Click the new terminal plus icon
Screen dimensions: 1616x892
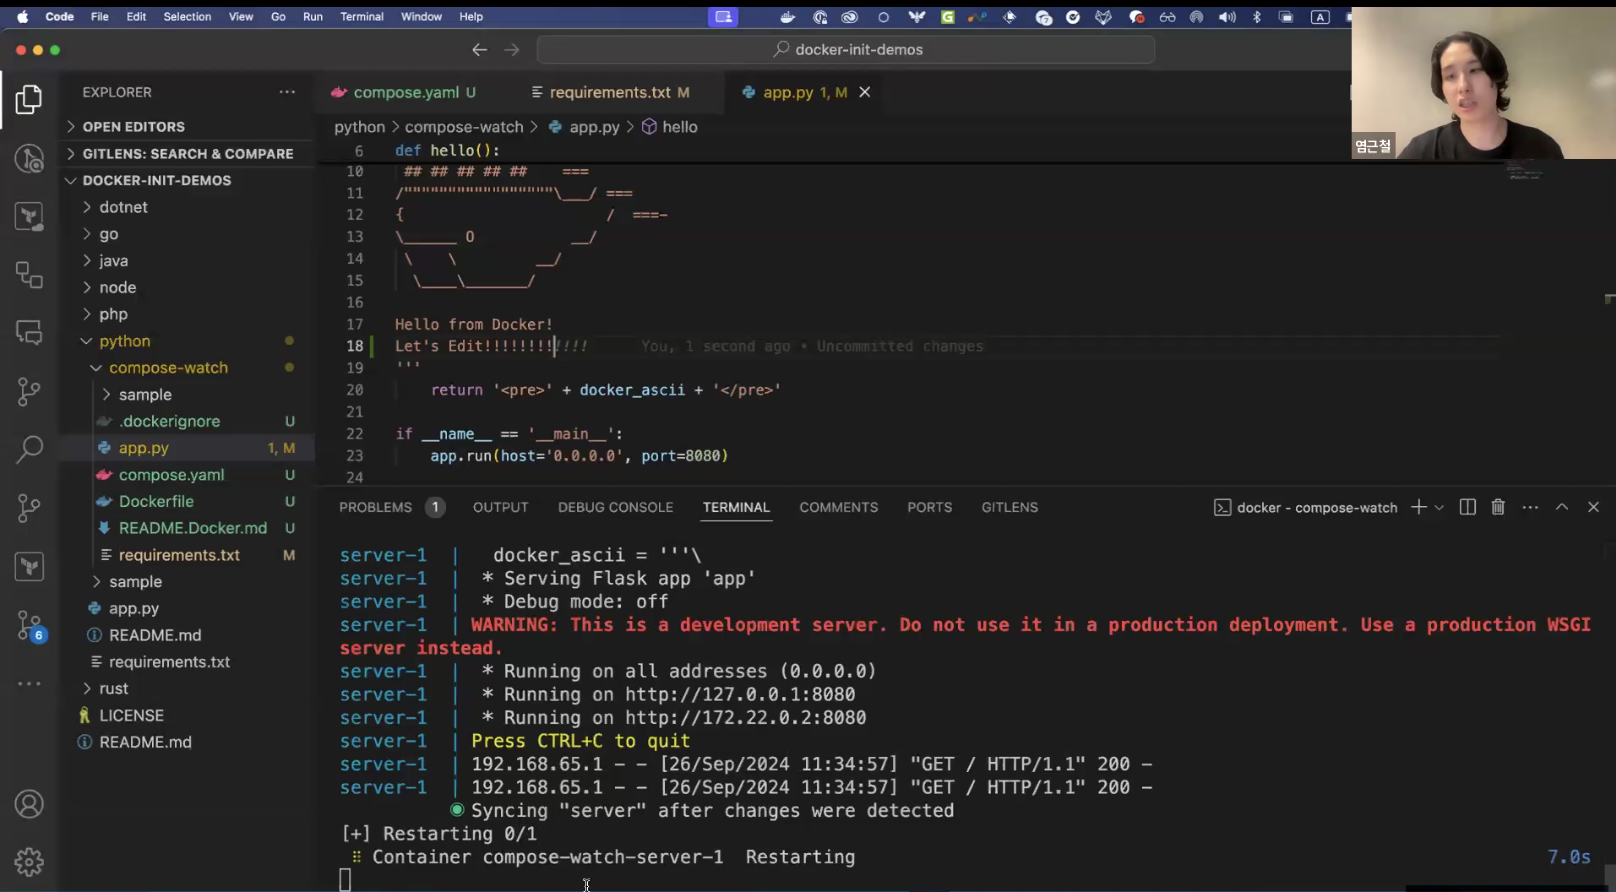click(1418, 507)
